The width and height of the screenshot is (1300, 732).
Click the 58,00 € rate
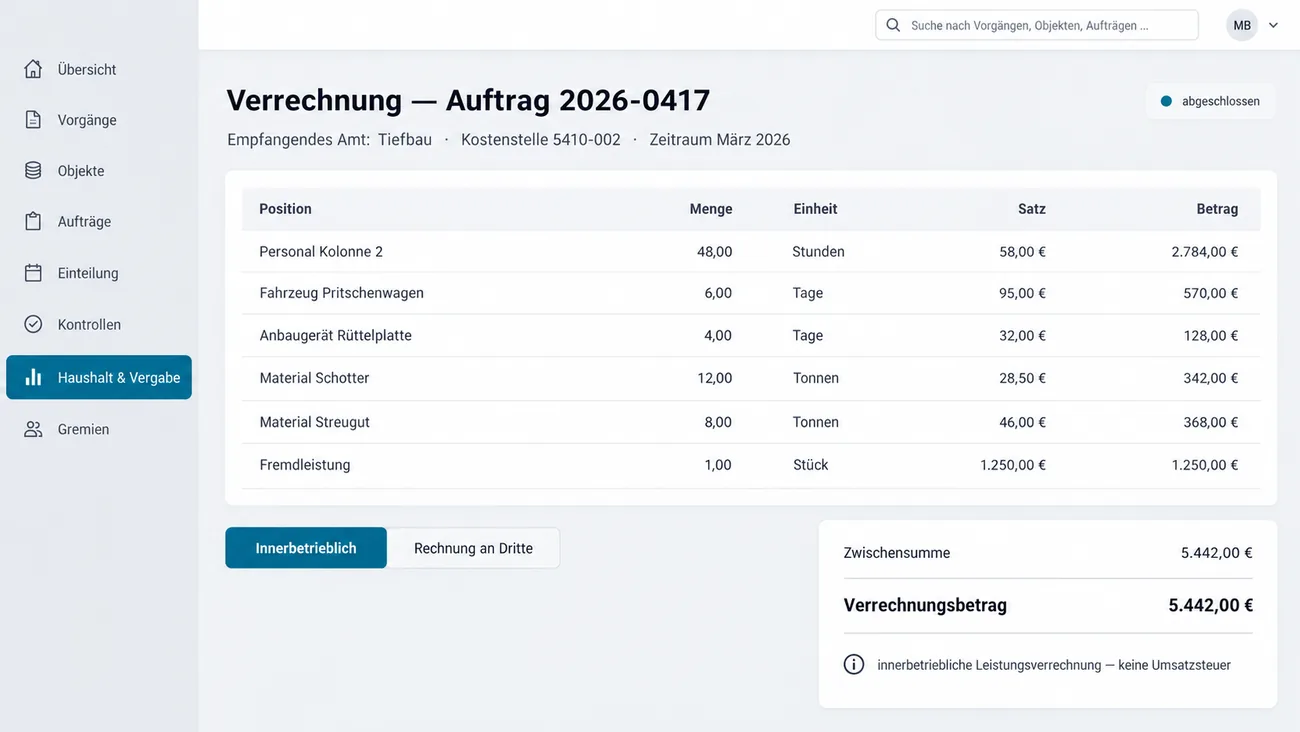tap(1022, 251)
